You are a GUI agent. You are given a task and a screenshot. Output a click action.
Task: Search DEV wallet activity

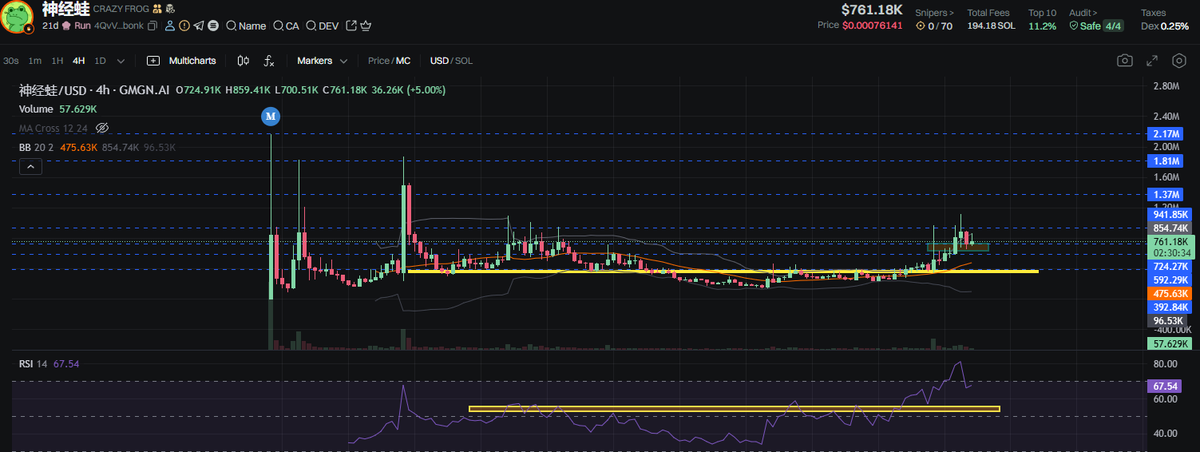point(322,26)
